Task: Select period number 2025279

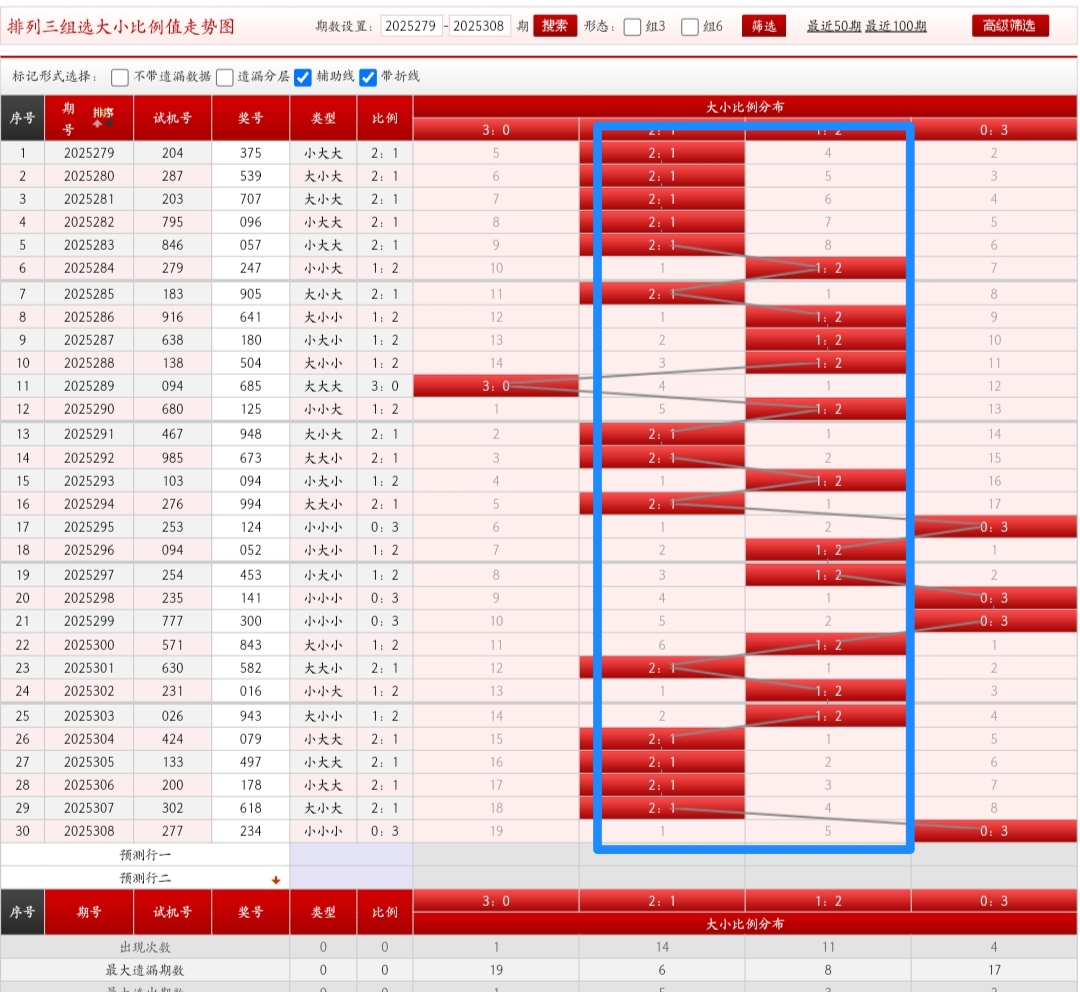Action: point(89,153)
